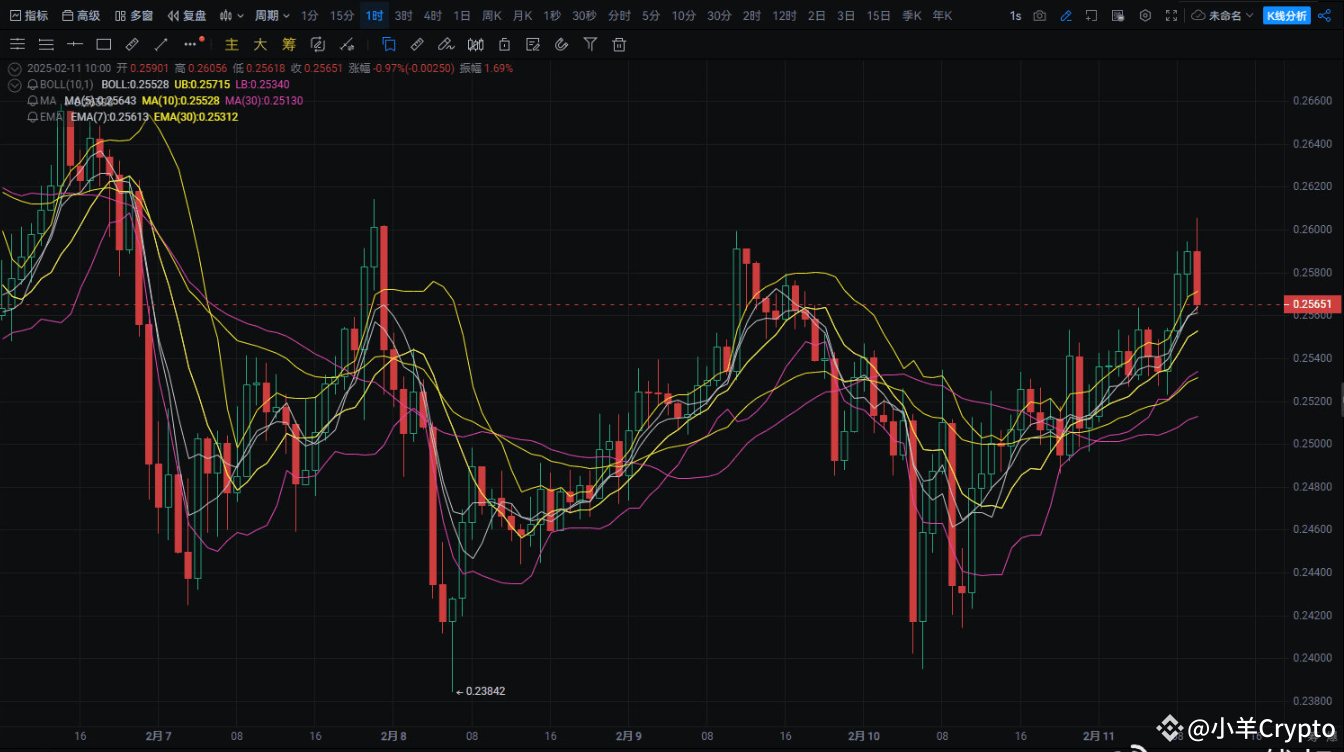Select the trend line drawing tool

point(160,44)
